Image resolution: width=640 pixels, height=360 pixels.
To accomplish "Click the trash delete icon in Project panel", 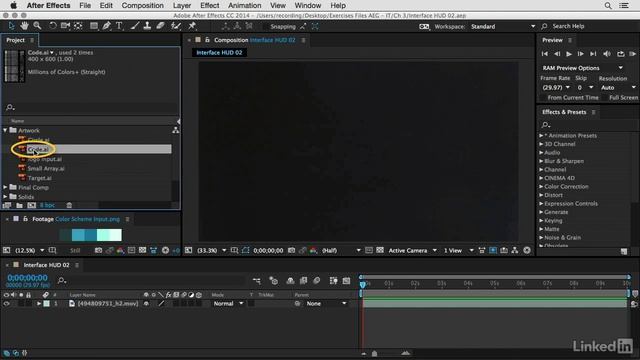I will pos(69,205).
